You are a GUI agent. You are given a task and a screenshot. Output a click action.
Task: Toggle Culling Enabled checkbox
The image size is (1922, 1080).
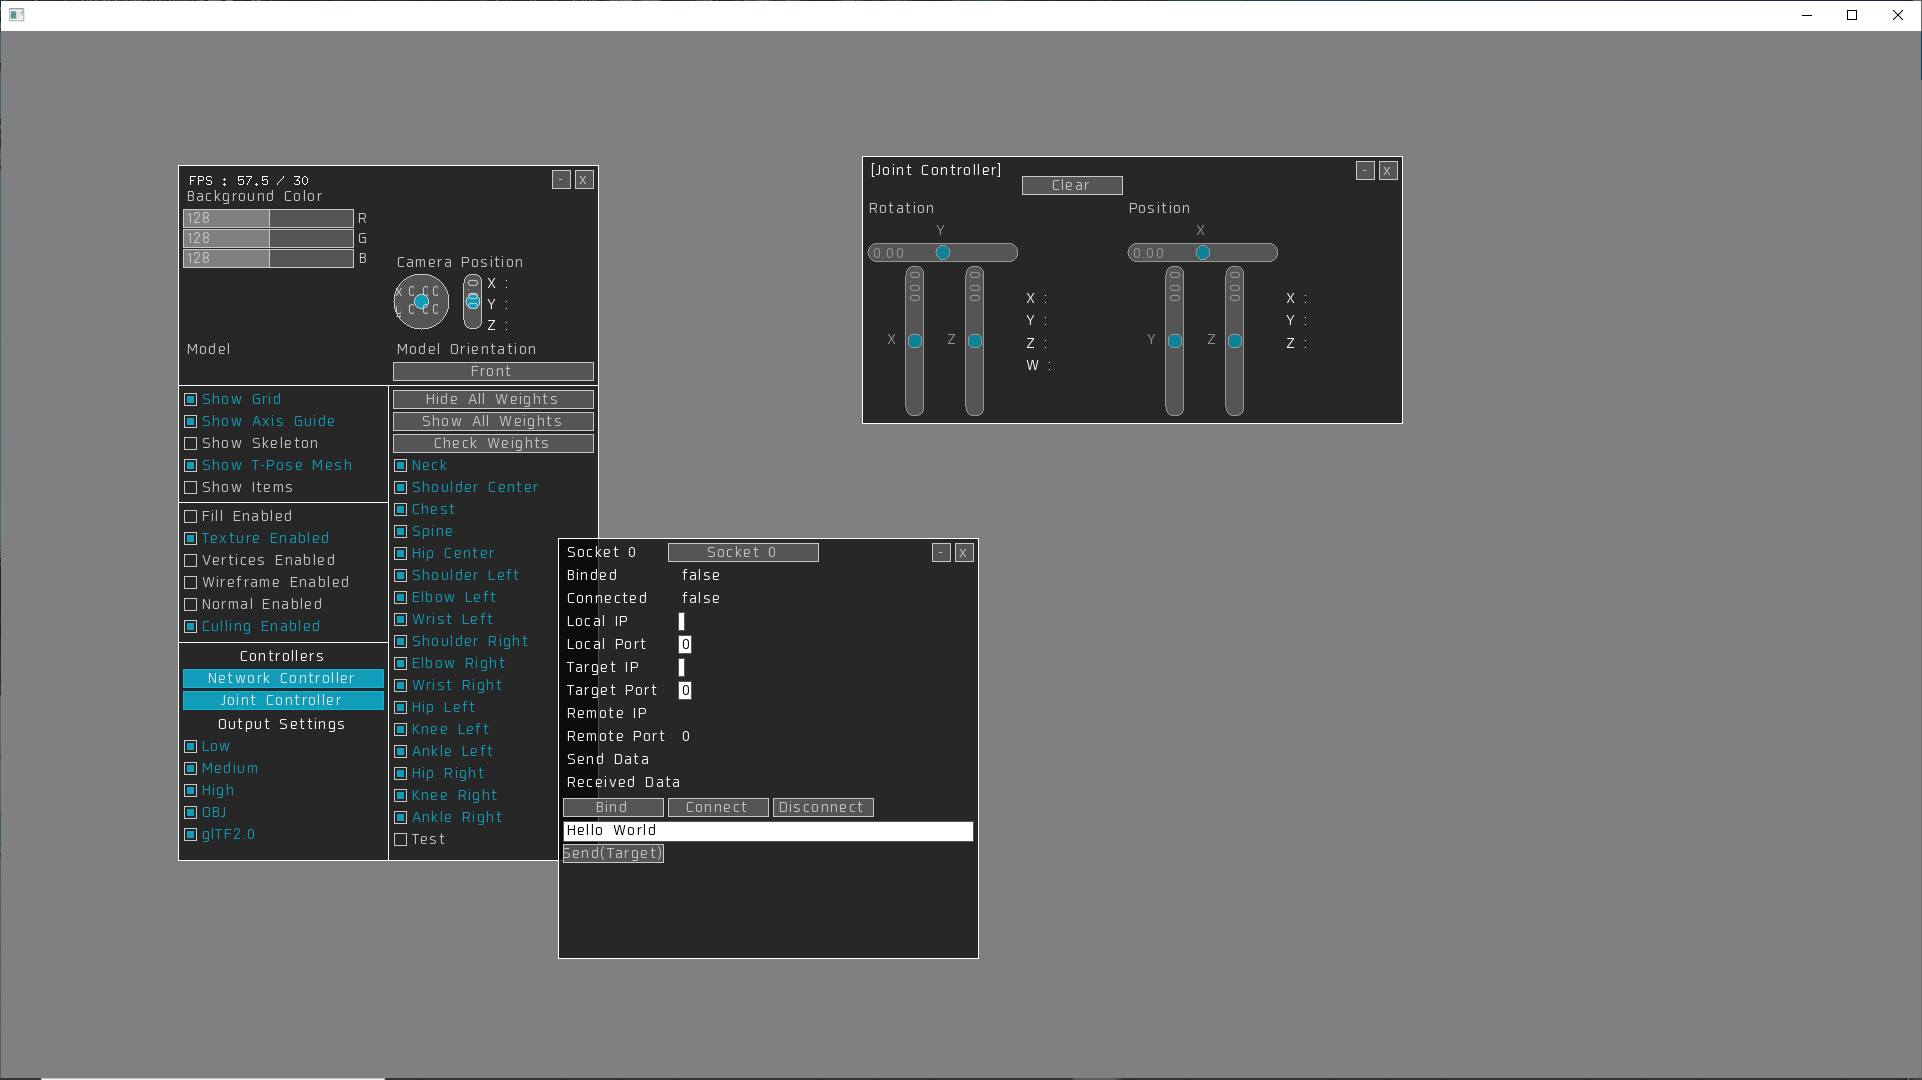tap(190, 627)
